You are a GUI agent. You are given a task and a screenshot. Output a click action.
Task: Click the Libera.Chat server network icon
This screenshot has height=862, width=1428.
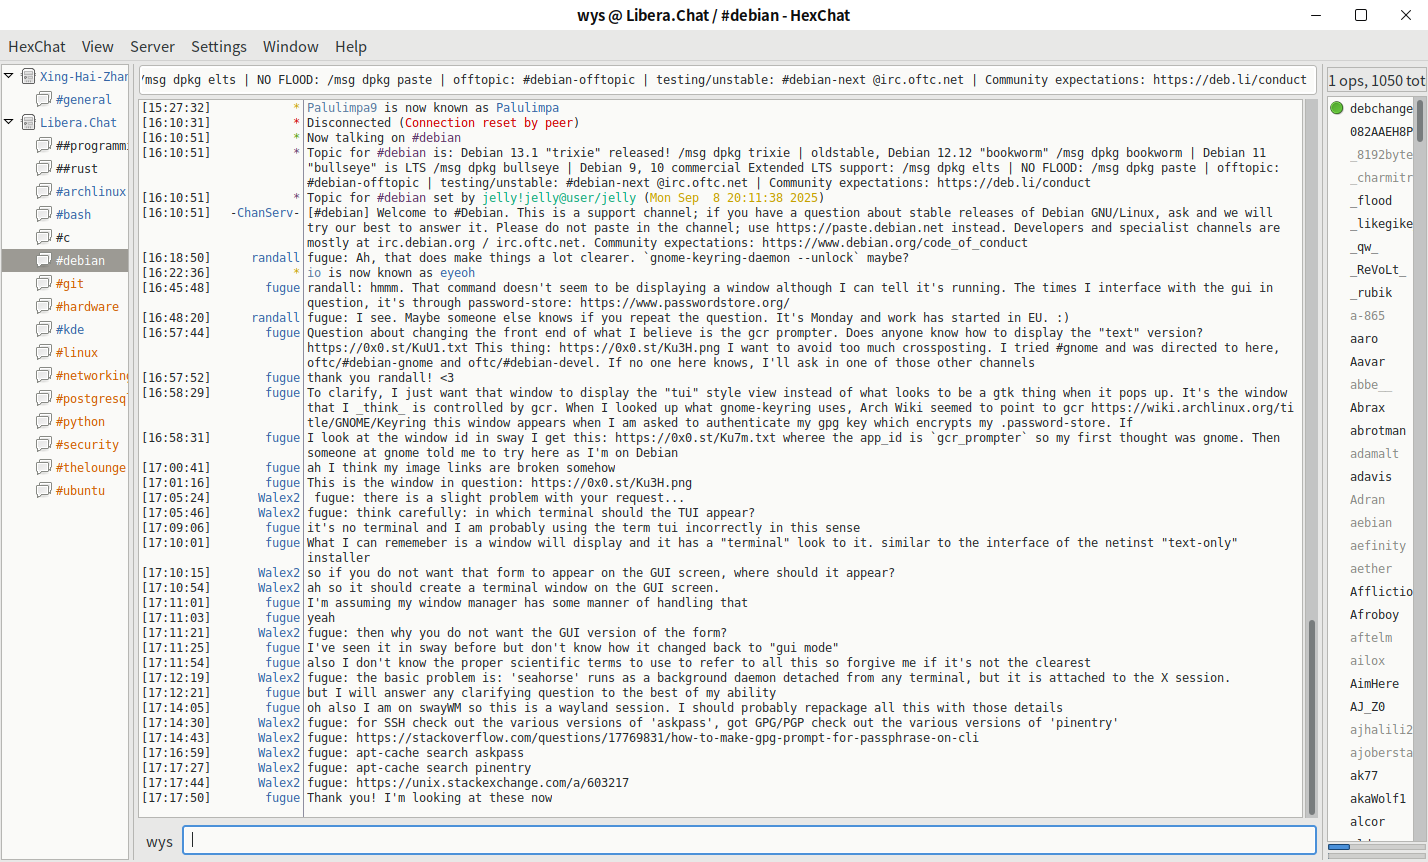(28, 122)
